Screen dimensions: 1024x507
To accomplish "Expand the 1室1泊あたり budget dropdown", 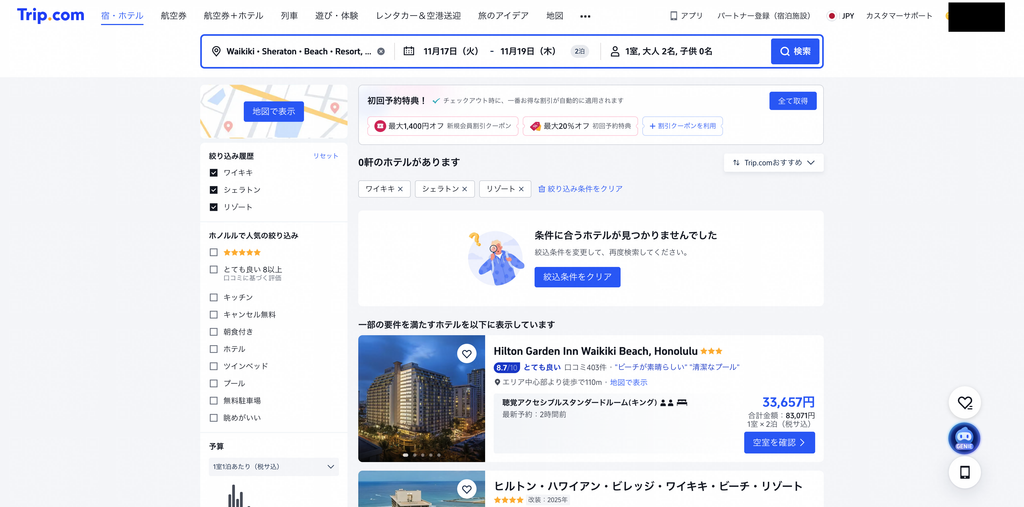I will [274, 466].
